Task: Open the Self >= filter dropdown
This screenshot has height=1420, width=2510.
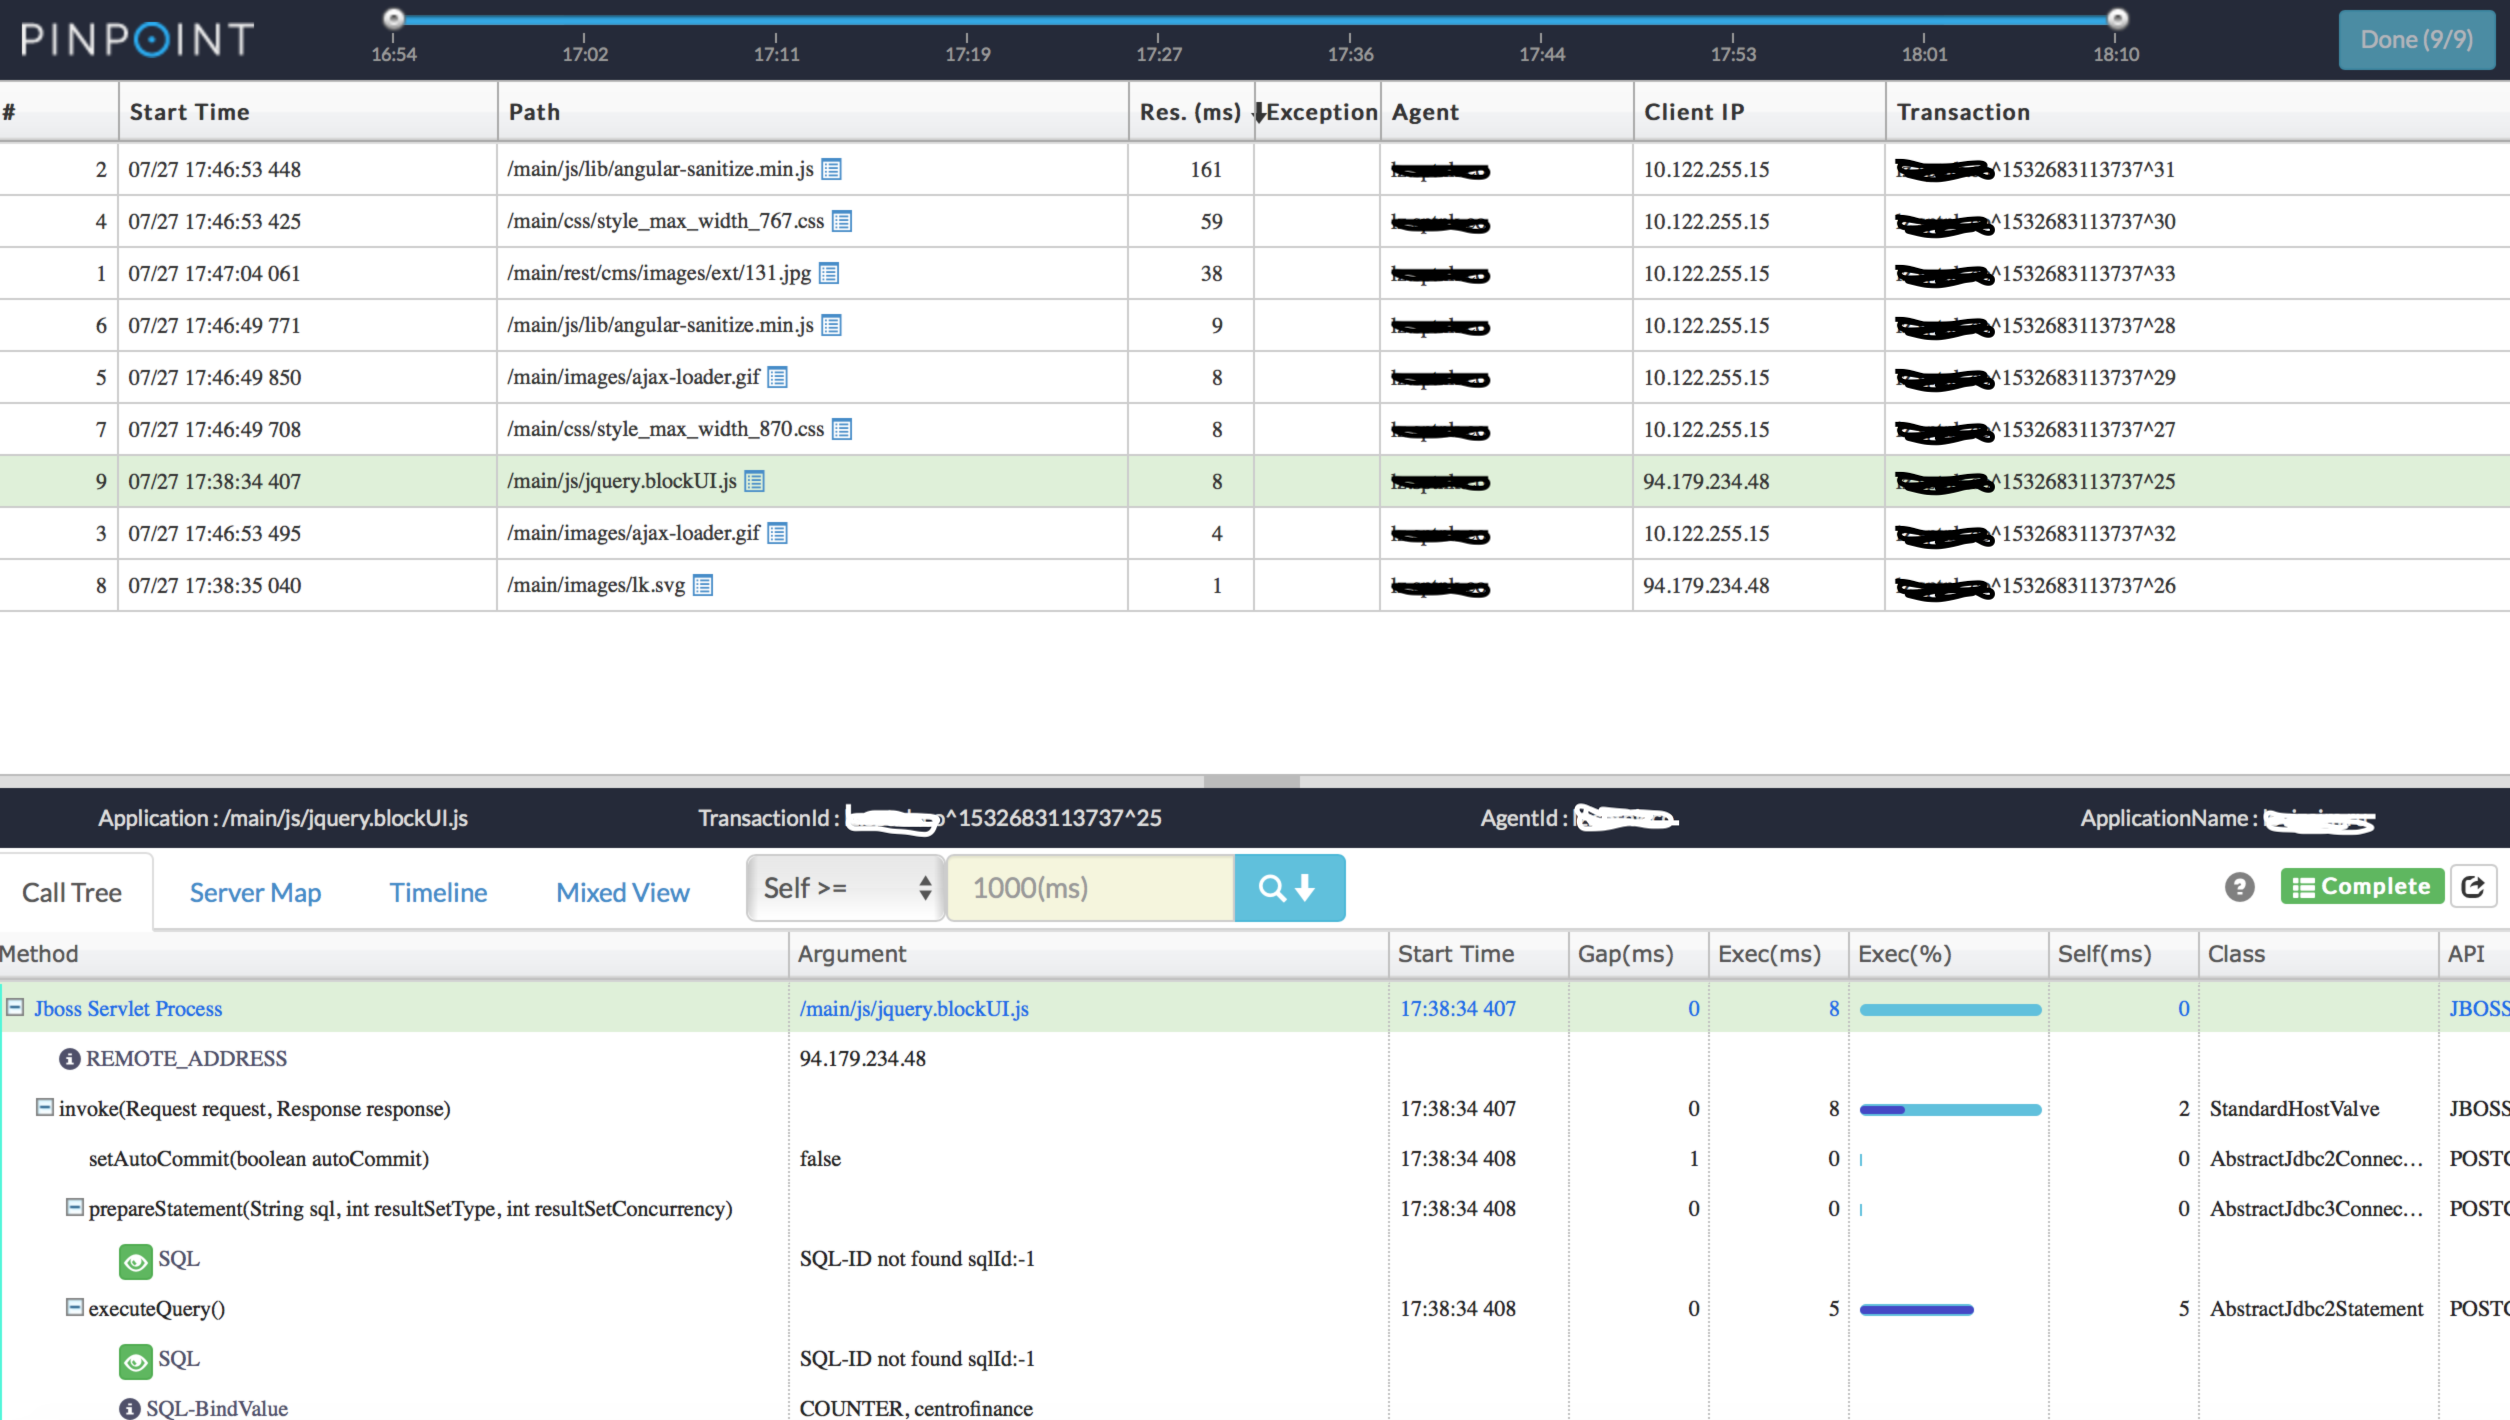Action: [x=845, y=888]
